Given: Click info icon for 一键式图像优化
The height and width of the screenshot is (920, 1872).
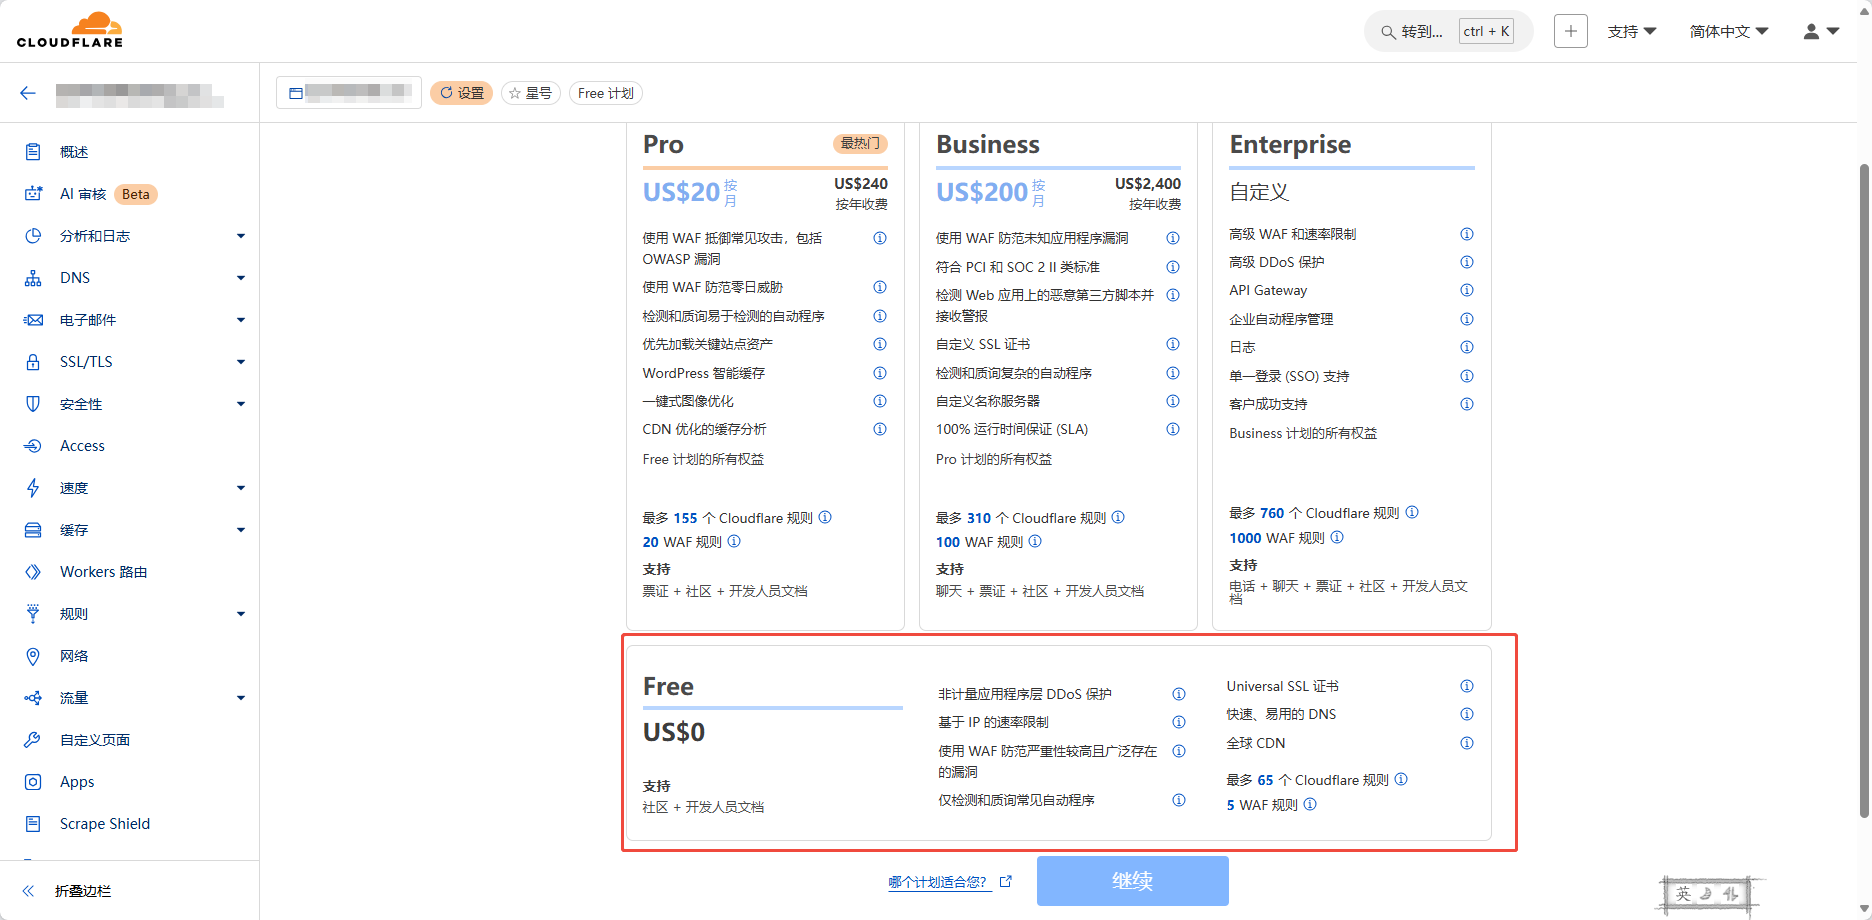Looking at the screenshot, I should click(x=880, y=401).
